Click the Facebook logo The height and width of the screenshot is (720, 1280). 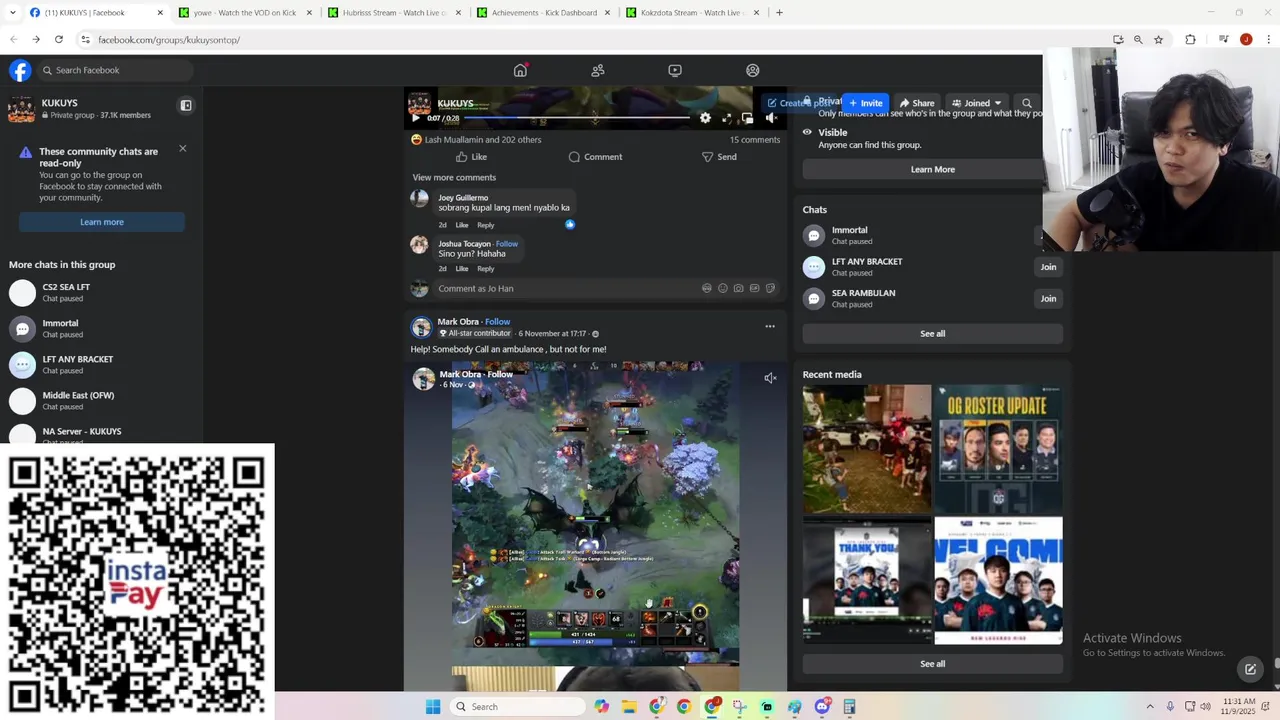[20, 70]
